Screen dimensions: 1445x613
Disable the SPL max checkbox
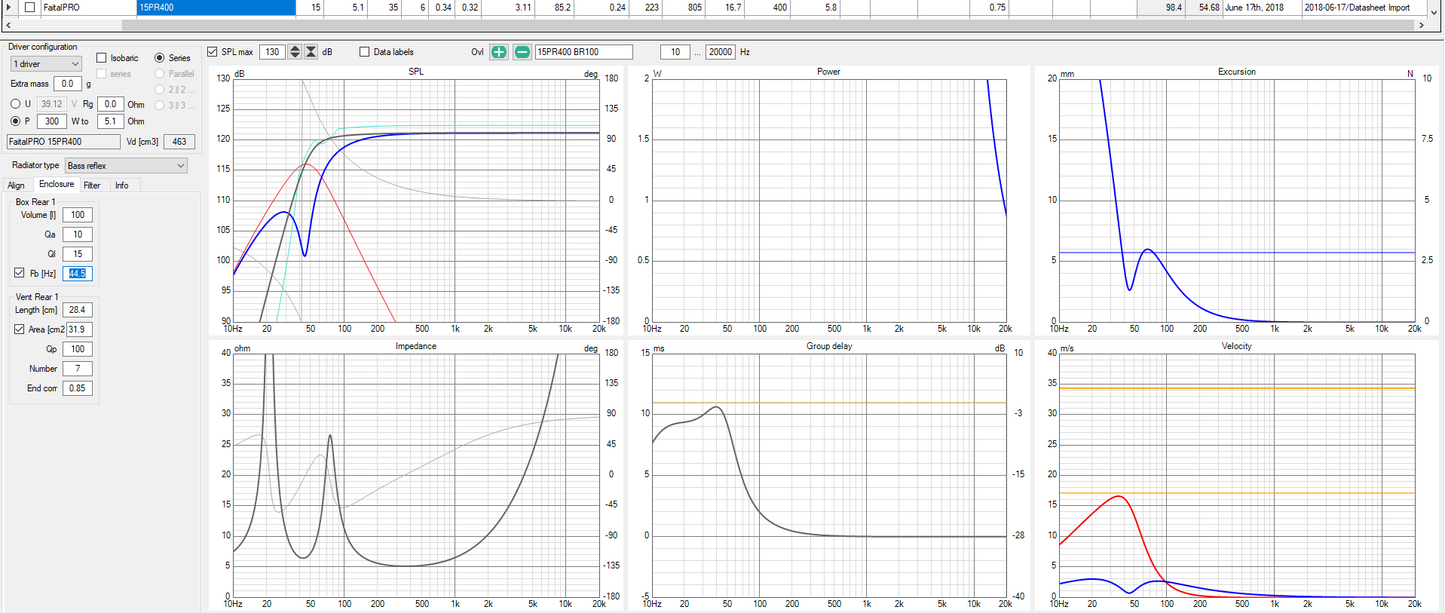click(x=212, y=52)
